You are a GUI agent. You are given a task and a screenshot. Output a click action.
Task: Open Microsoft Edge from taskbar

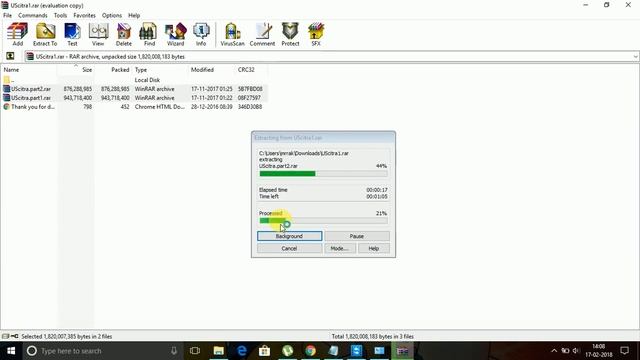coord(242,351)
